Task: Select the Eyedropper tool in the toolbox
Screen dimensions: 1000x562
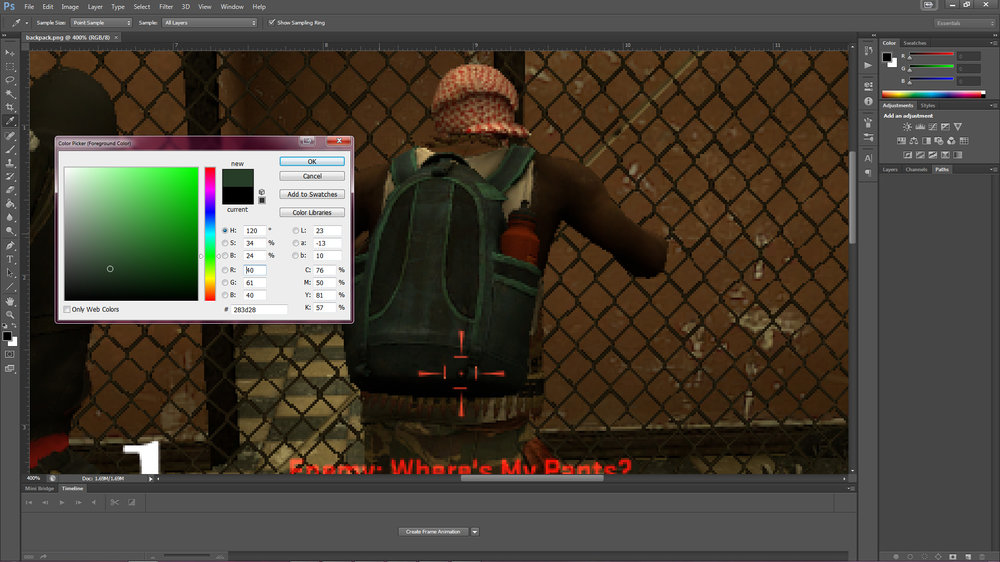Action: (10, 121)
